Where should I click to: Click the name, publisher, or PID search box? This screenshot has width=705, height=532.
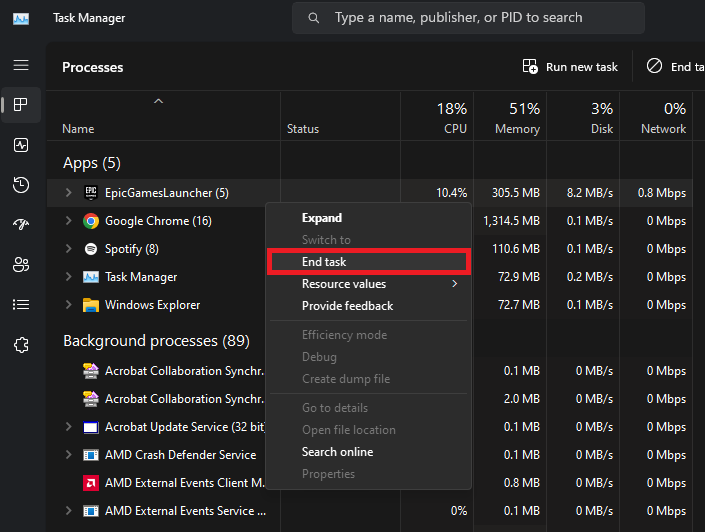tap(468, 18)
